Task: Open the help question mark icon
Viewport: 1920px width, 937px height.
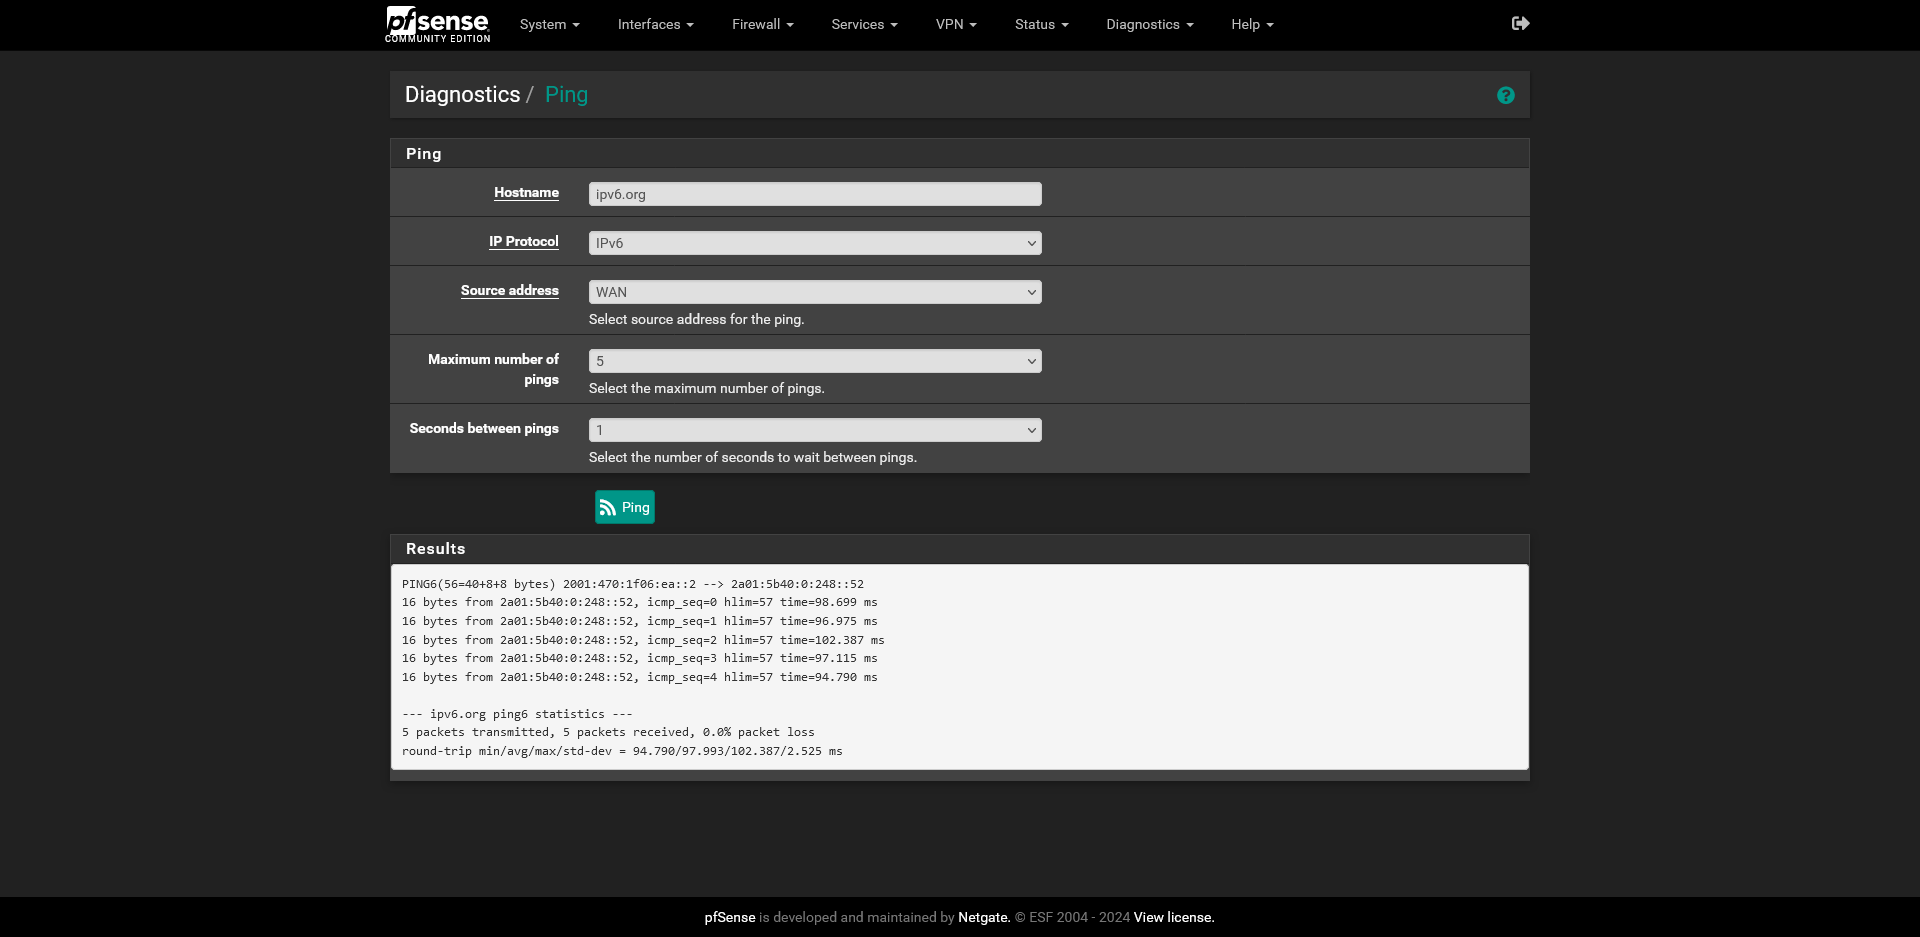Action: pos(1505,95)
